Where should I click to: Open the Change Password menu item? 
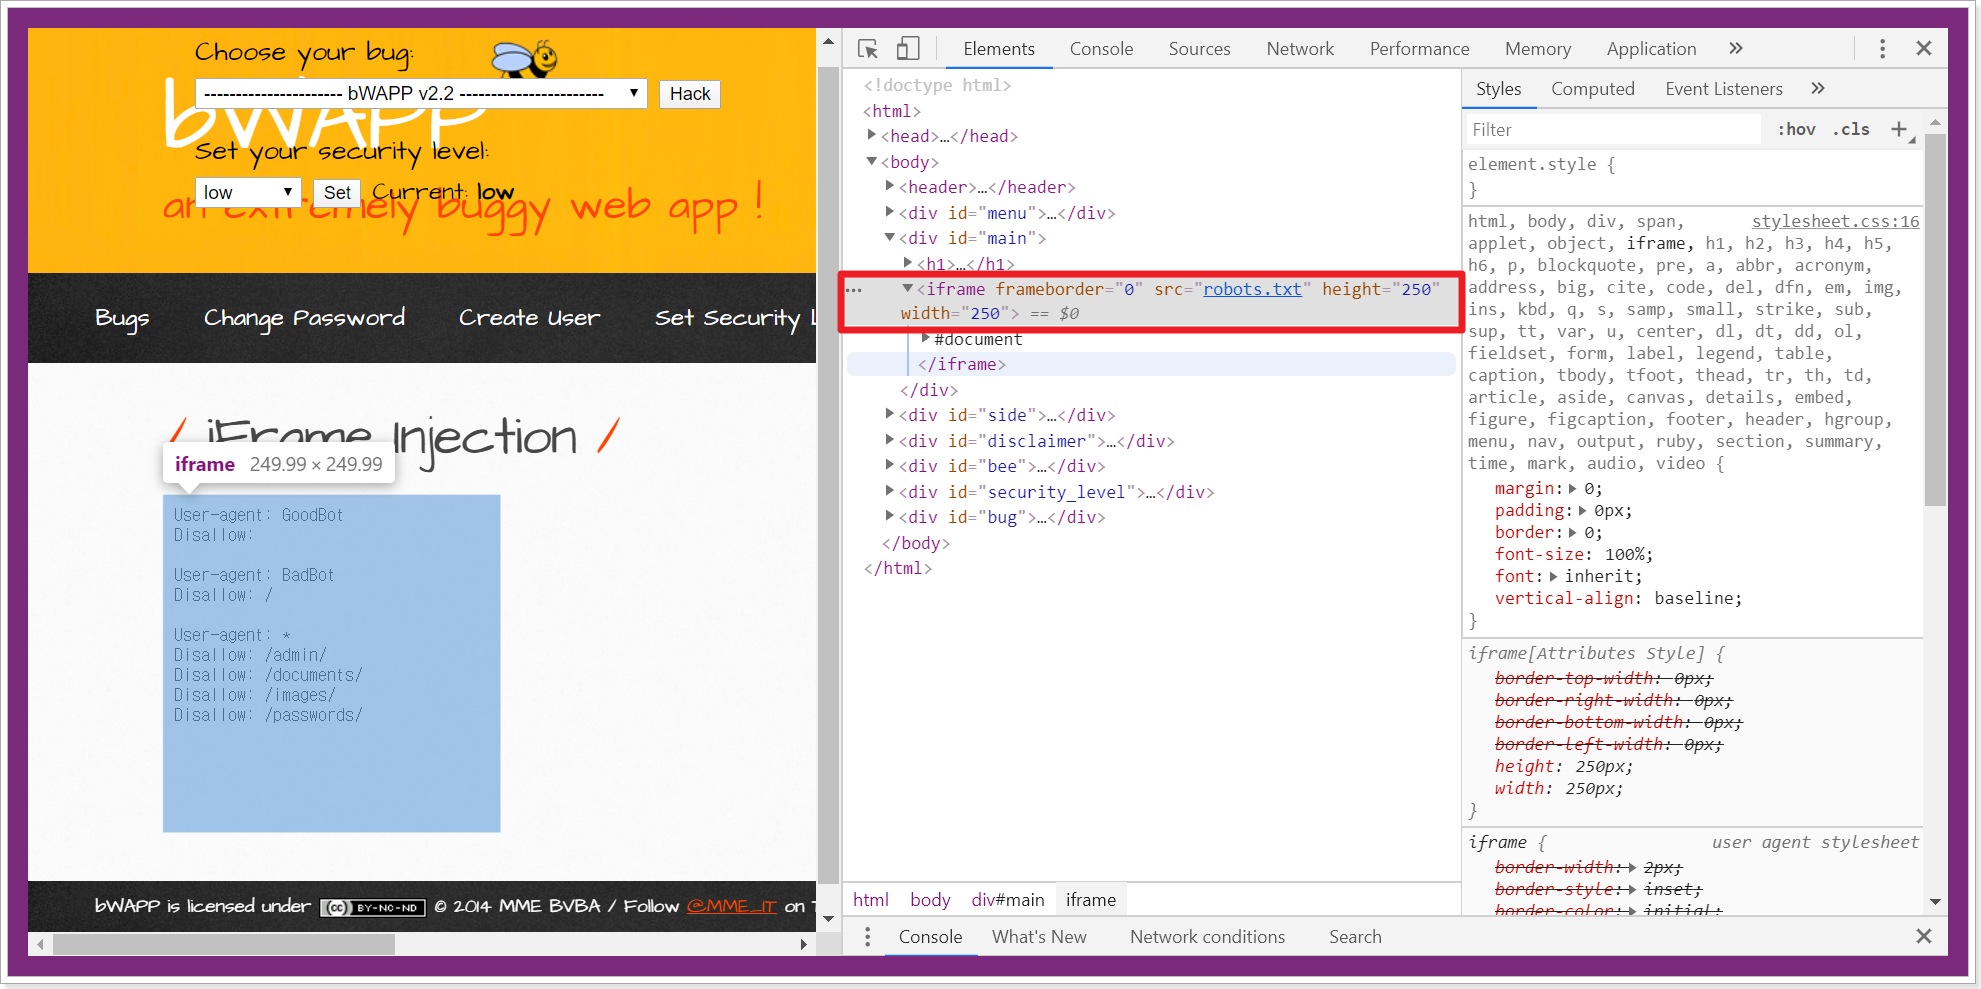[x=304, y=318]
